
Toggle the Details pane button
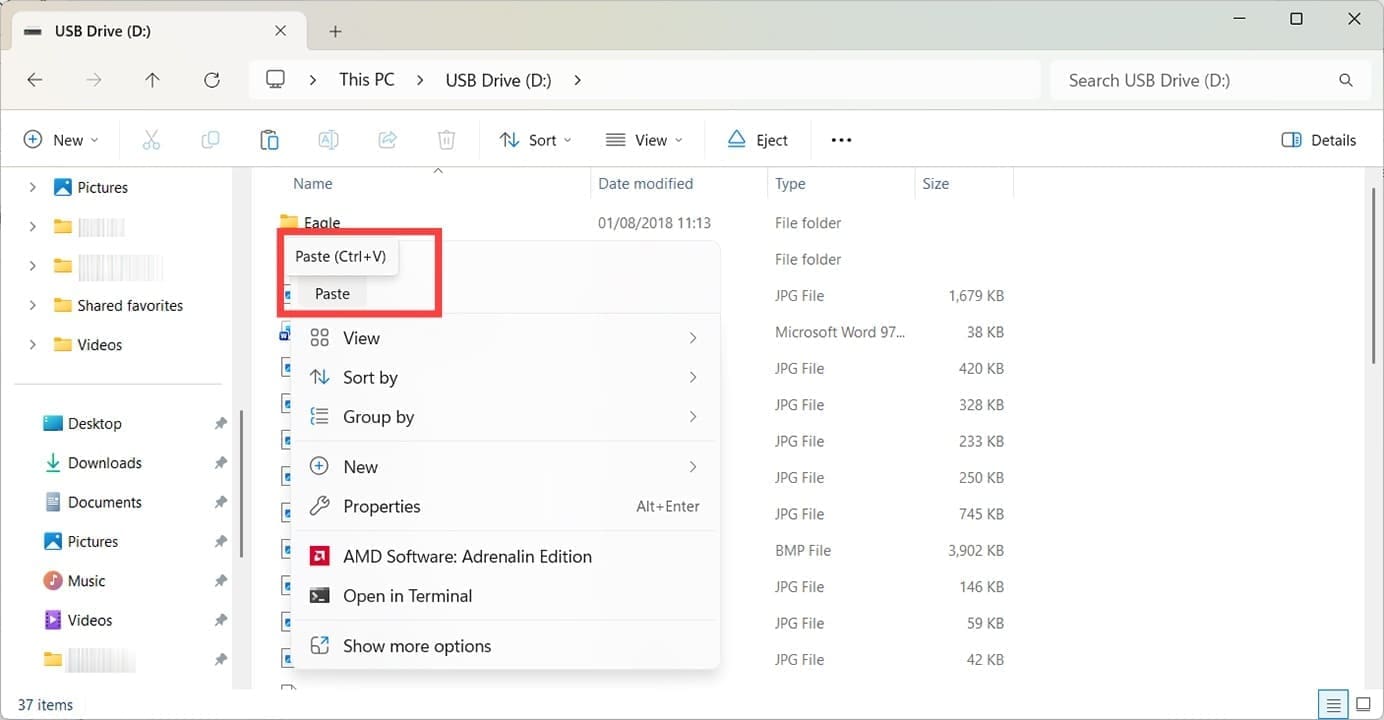pos(1318,140)
